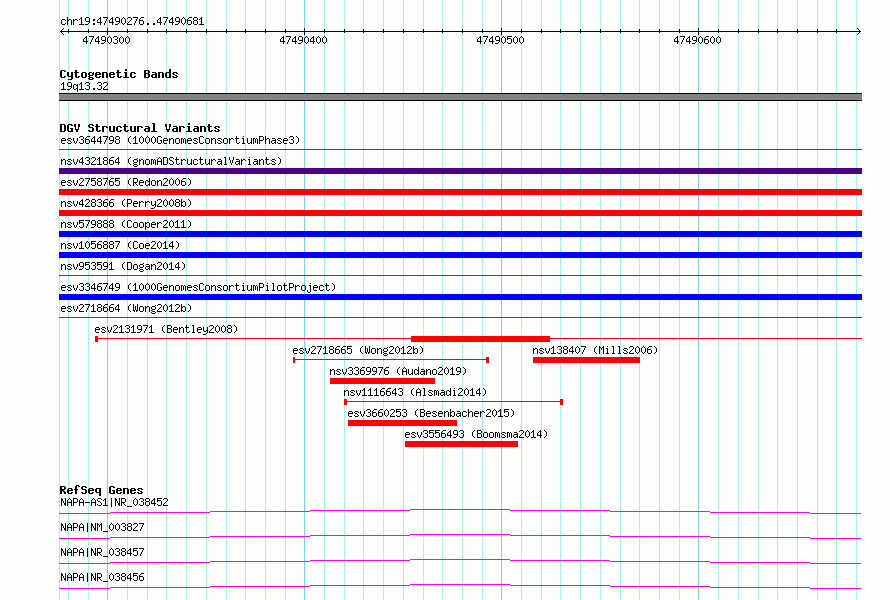Screen dimensions: 890x600
Task: Click the esv2758765 Redon2006 label
Action: 126,182
